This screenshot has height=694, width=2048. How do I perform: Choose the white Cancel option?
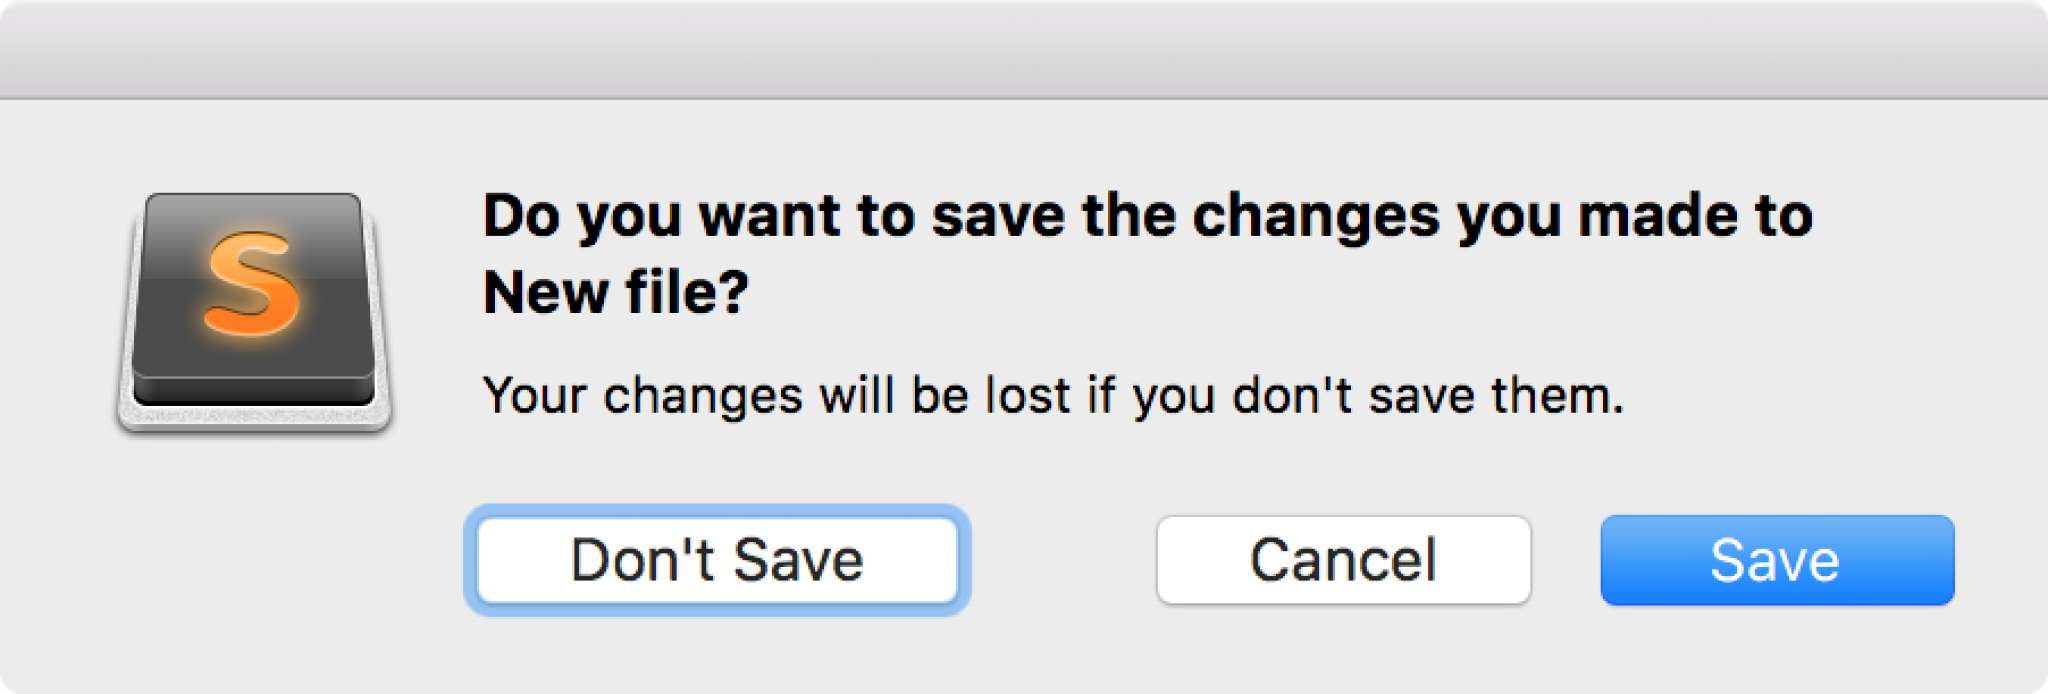[x=1343, y=560]
